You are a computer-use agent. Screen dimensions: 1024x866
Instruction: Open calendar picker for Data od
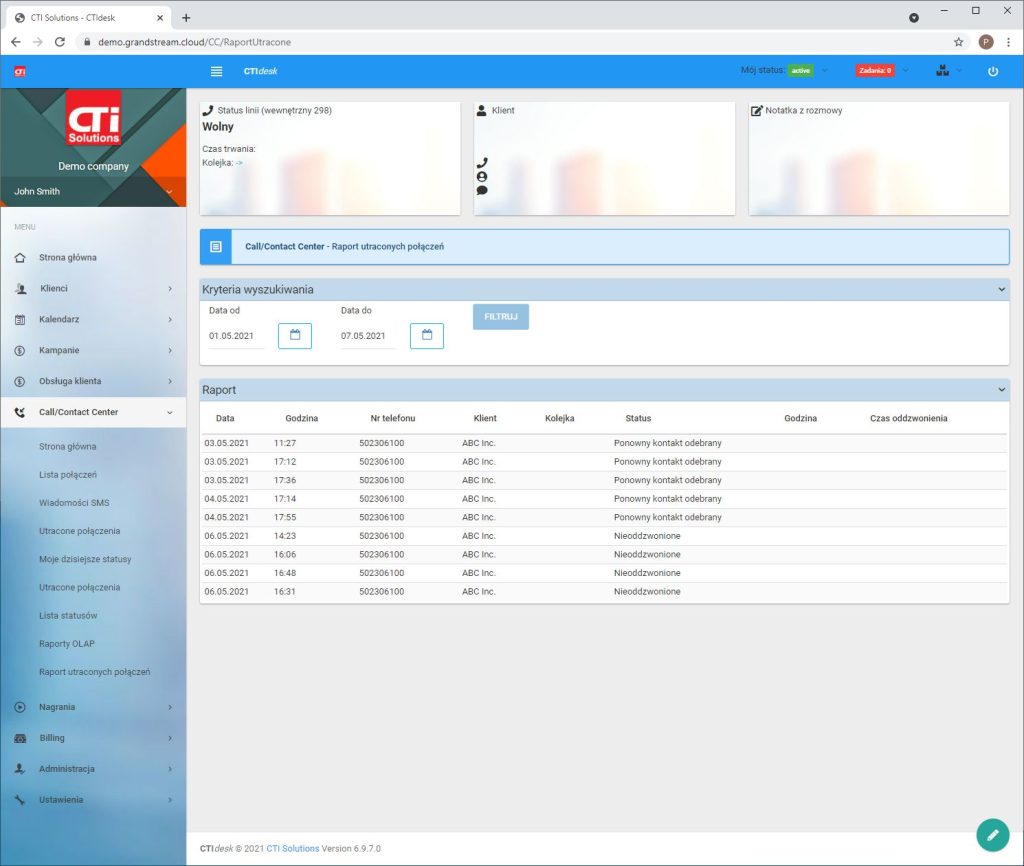point(294,336)
